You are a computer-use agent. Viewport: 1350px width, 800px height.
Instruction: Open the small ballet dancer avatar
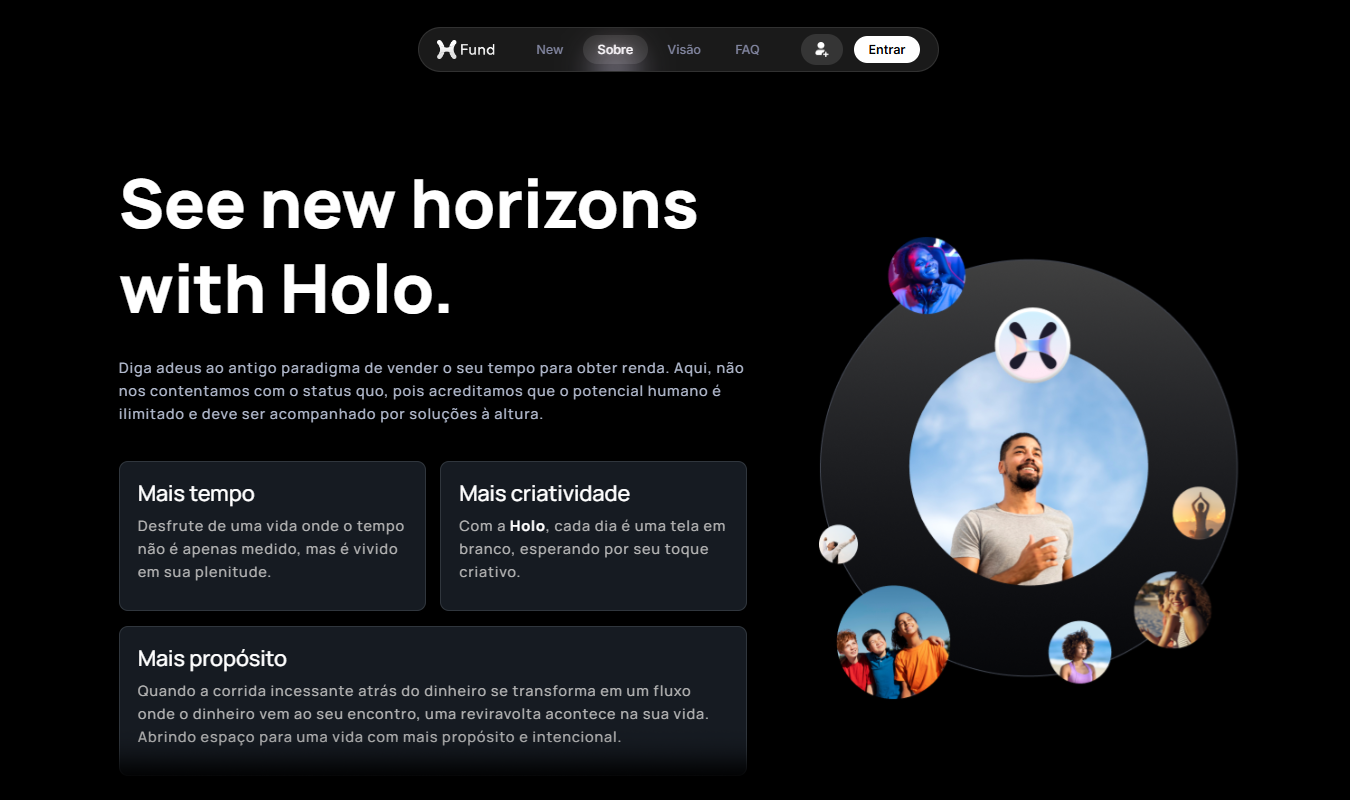coord(838,544)
